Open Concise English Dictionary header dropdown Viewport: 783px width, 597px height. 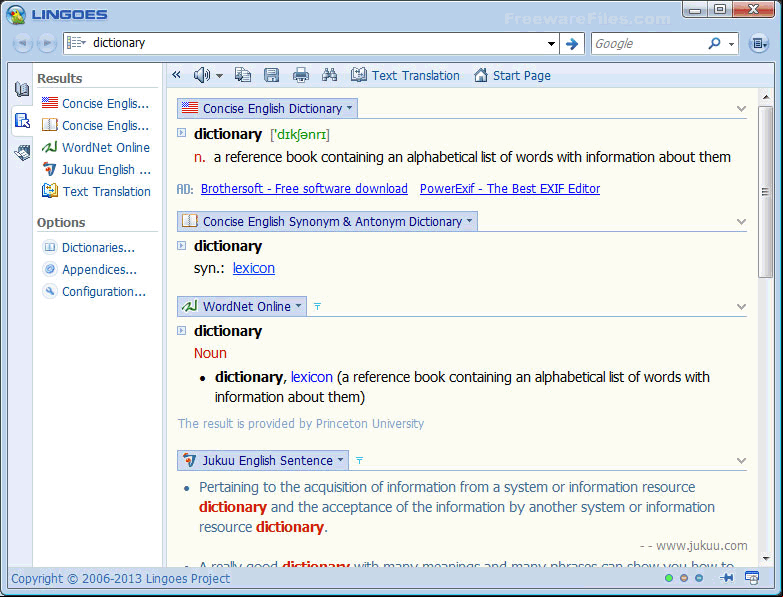pyautogui.click(x=350, y=108)
